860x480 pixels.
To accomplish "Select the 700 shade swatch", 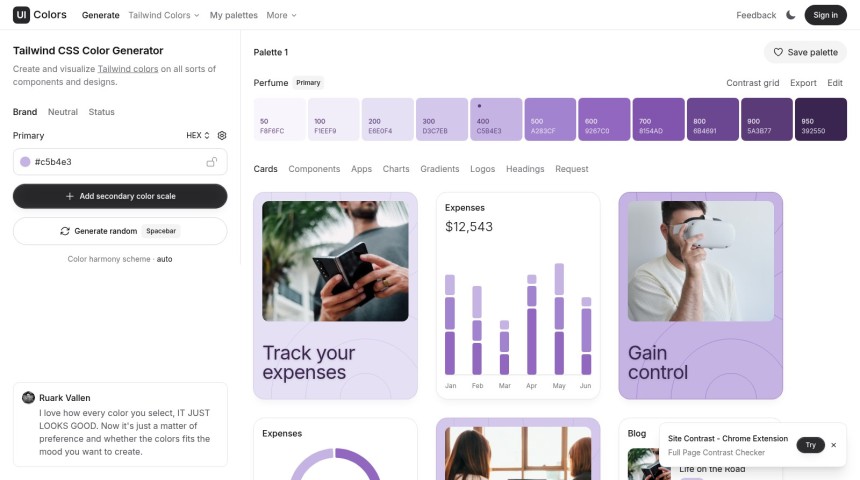I will pyautogui.click(x=659, y=120).
